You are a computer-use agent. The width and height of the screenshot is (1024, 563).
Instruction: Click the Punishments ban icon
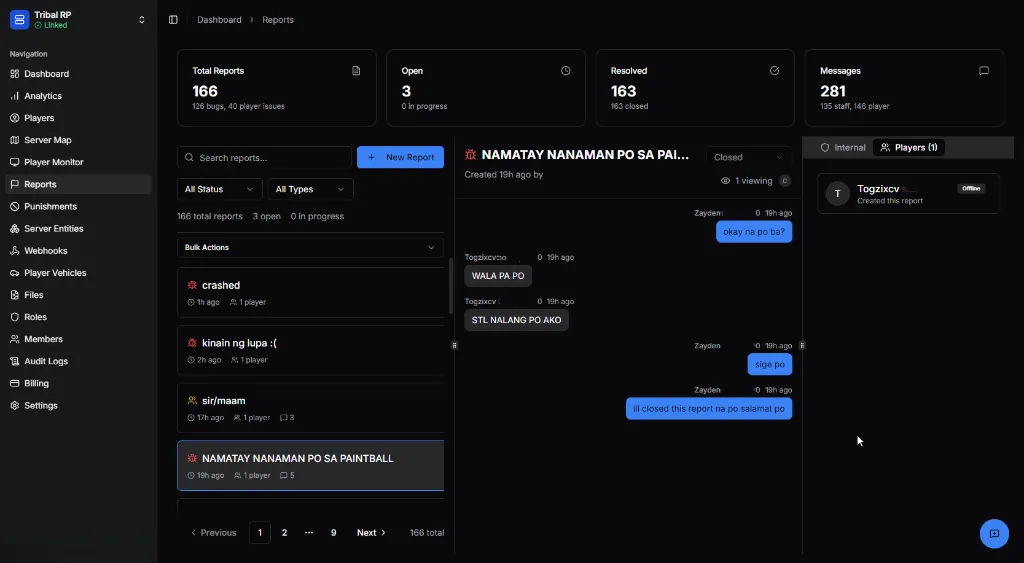(14, 206)
